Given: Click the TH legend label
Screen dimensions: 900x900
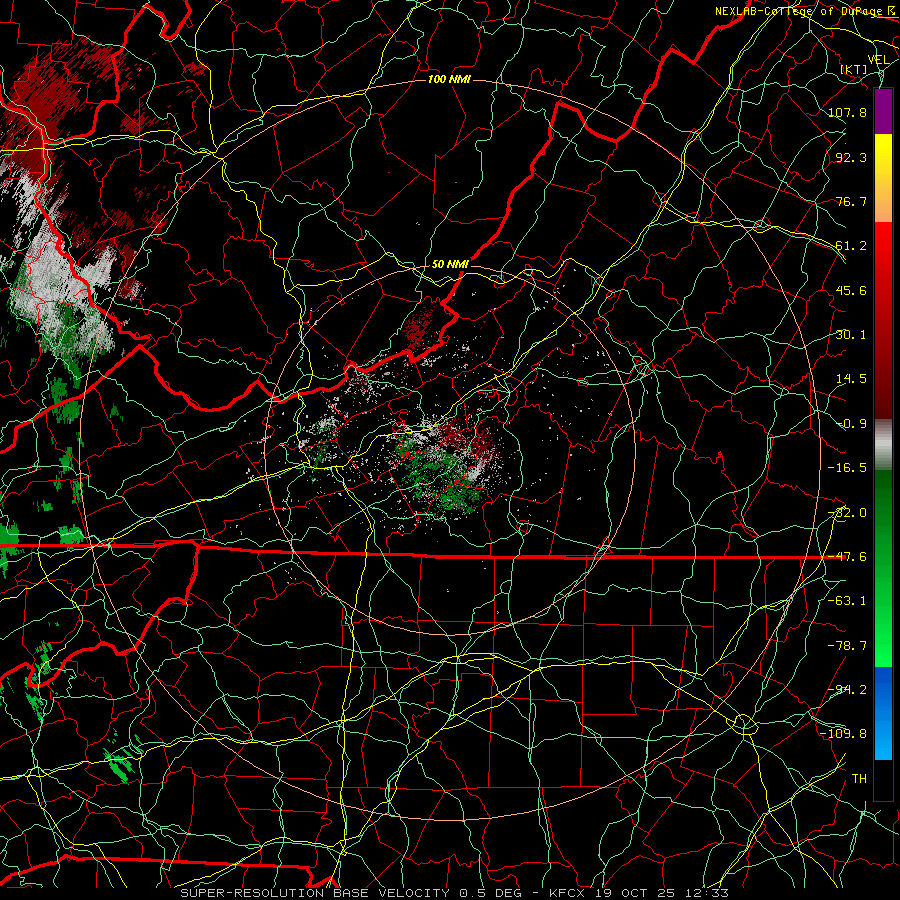Looking at the screenshot, I should pos(859,779).
